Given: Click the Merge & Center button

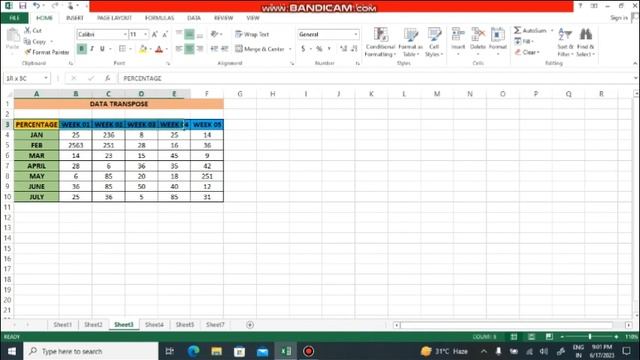Looking at the screenshot, I should [x=260, y=49].
